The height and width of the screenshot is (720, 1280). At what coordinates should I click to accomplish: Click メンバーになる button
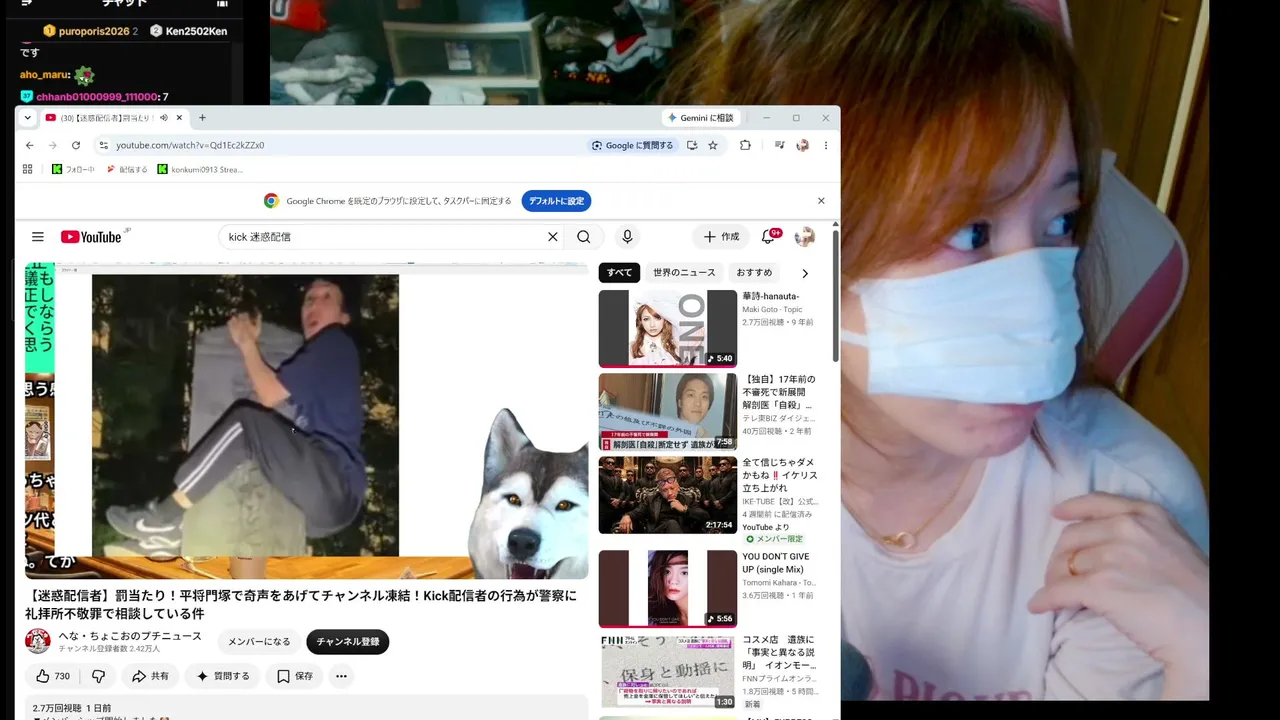[x=259, y=641]
